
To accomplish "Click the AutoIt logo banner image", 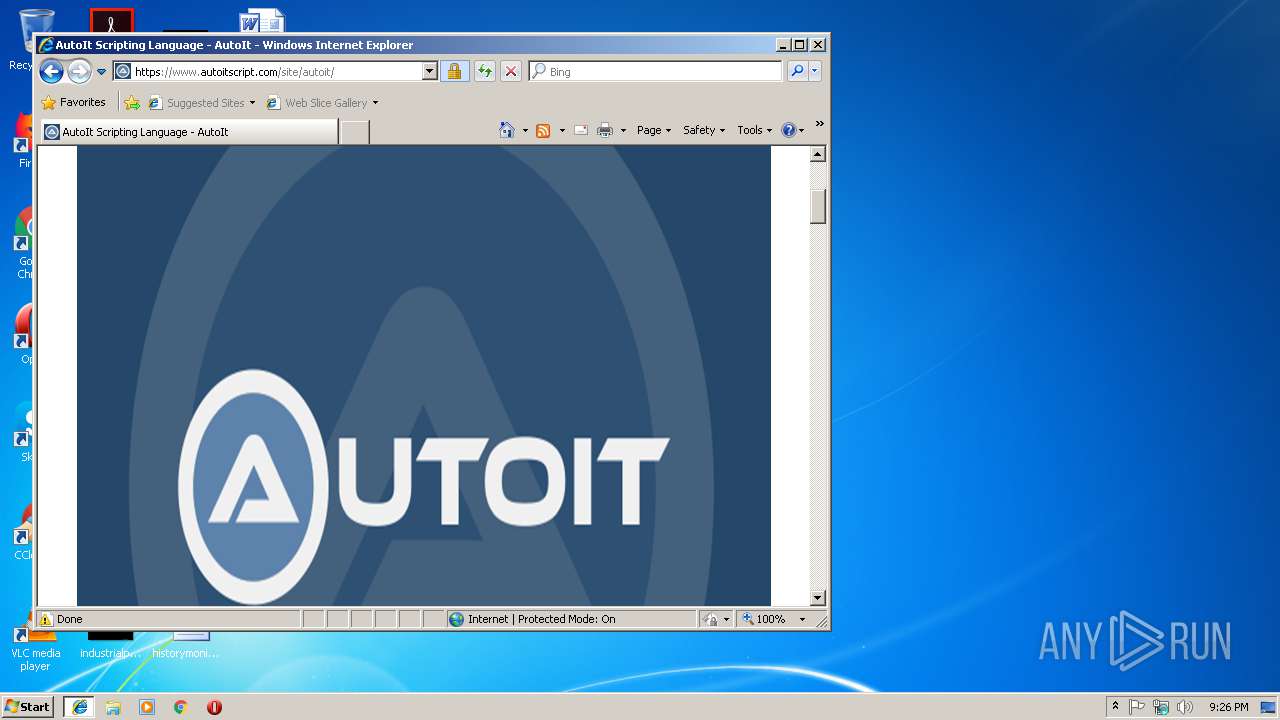I will tap(424, 376).
